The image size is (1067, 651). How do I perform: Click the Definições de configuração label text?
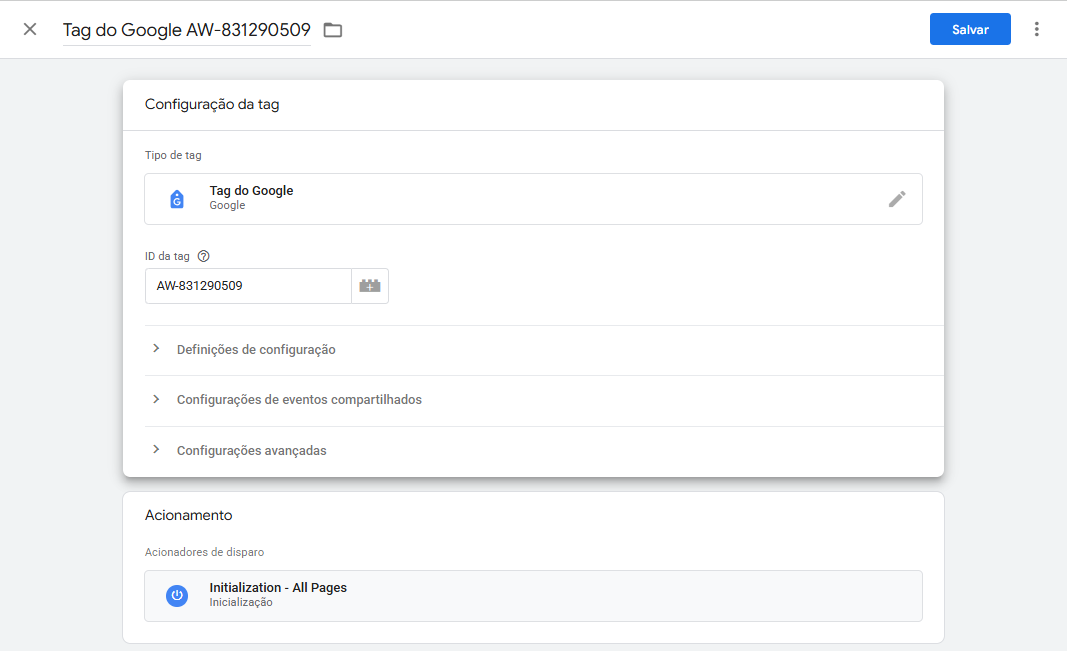coord(256,350)
